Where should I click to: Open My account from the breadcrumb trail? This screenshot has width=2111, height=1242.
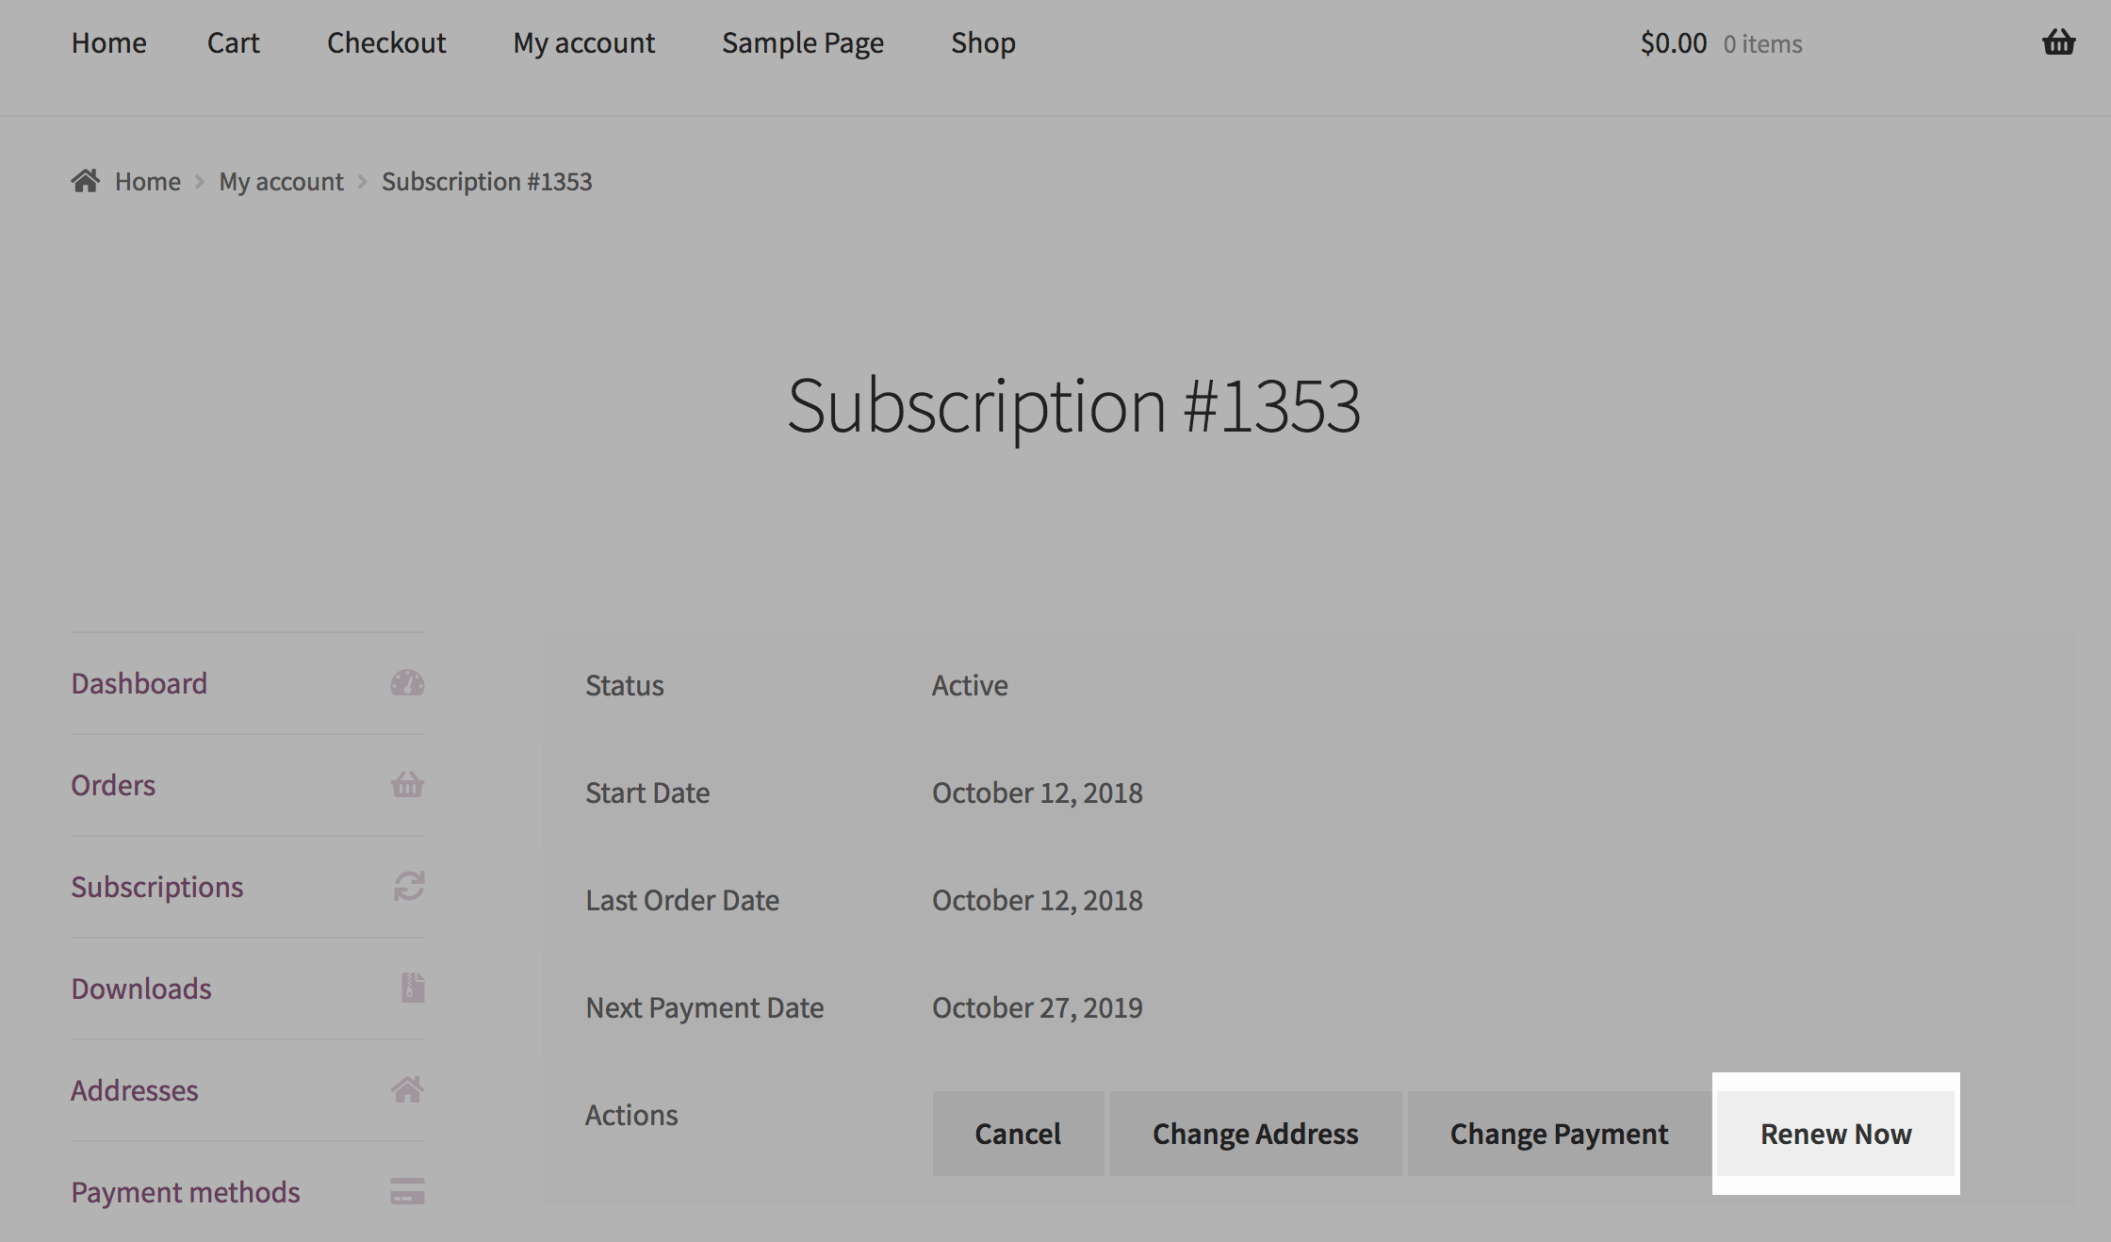tap(280, 181)
